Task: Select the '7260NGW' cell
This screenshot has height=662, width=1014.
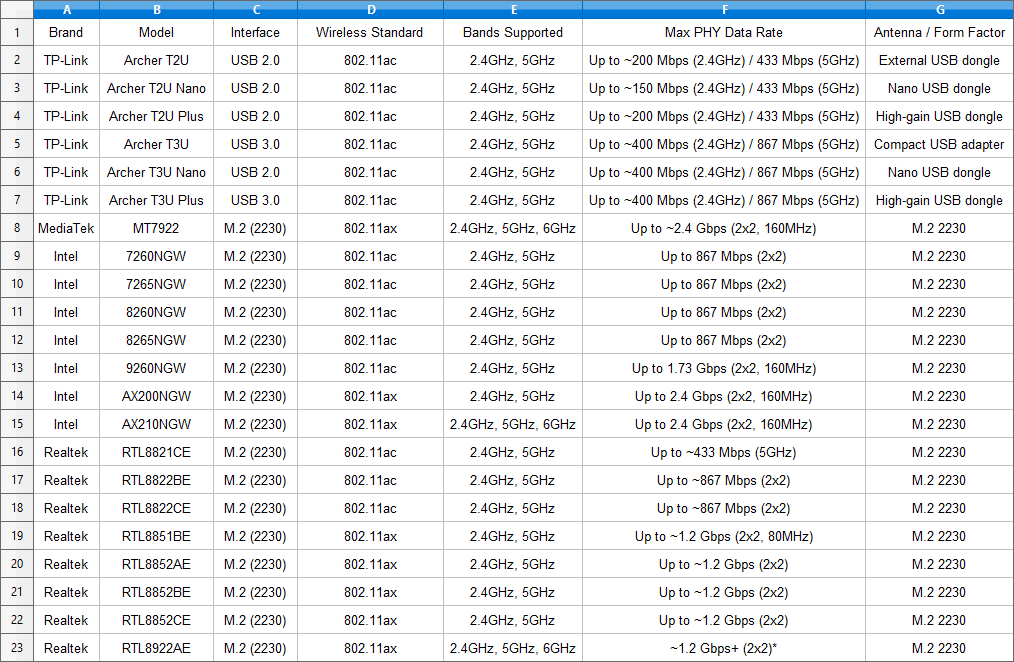Action: pyautogui.click(x=156, y=256)
